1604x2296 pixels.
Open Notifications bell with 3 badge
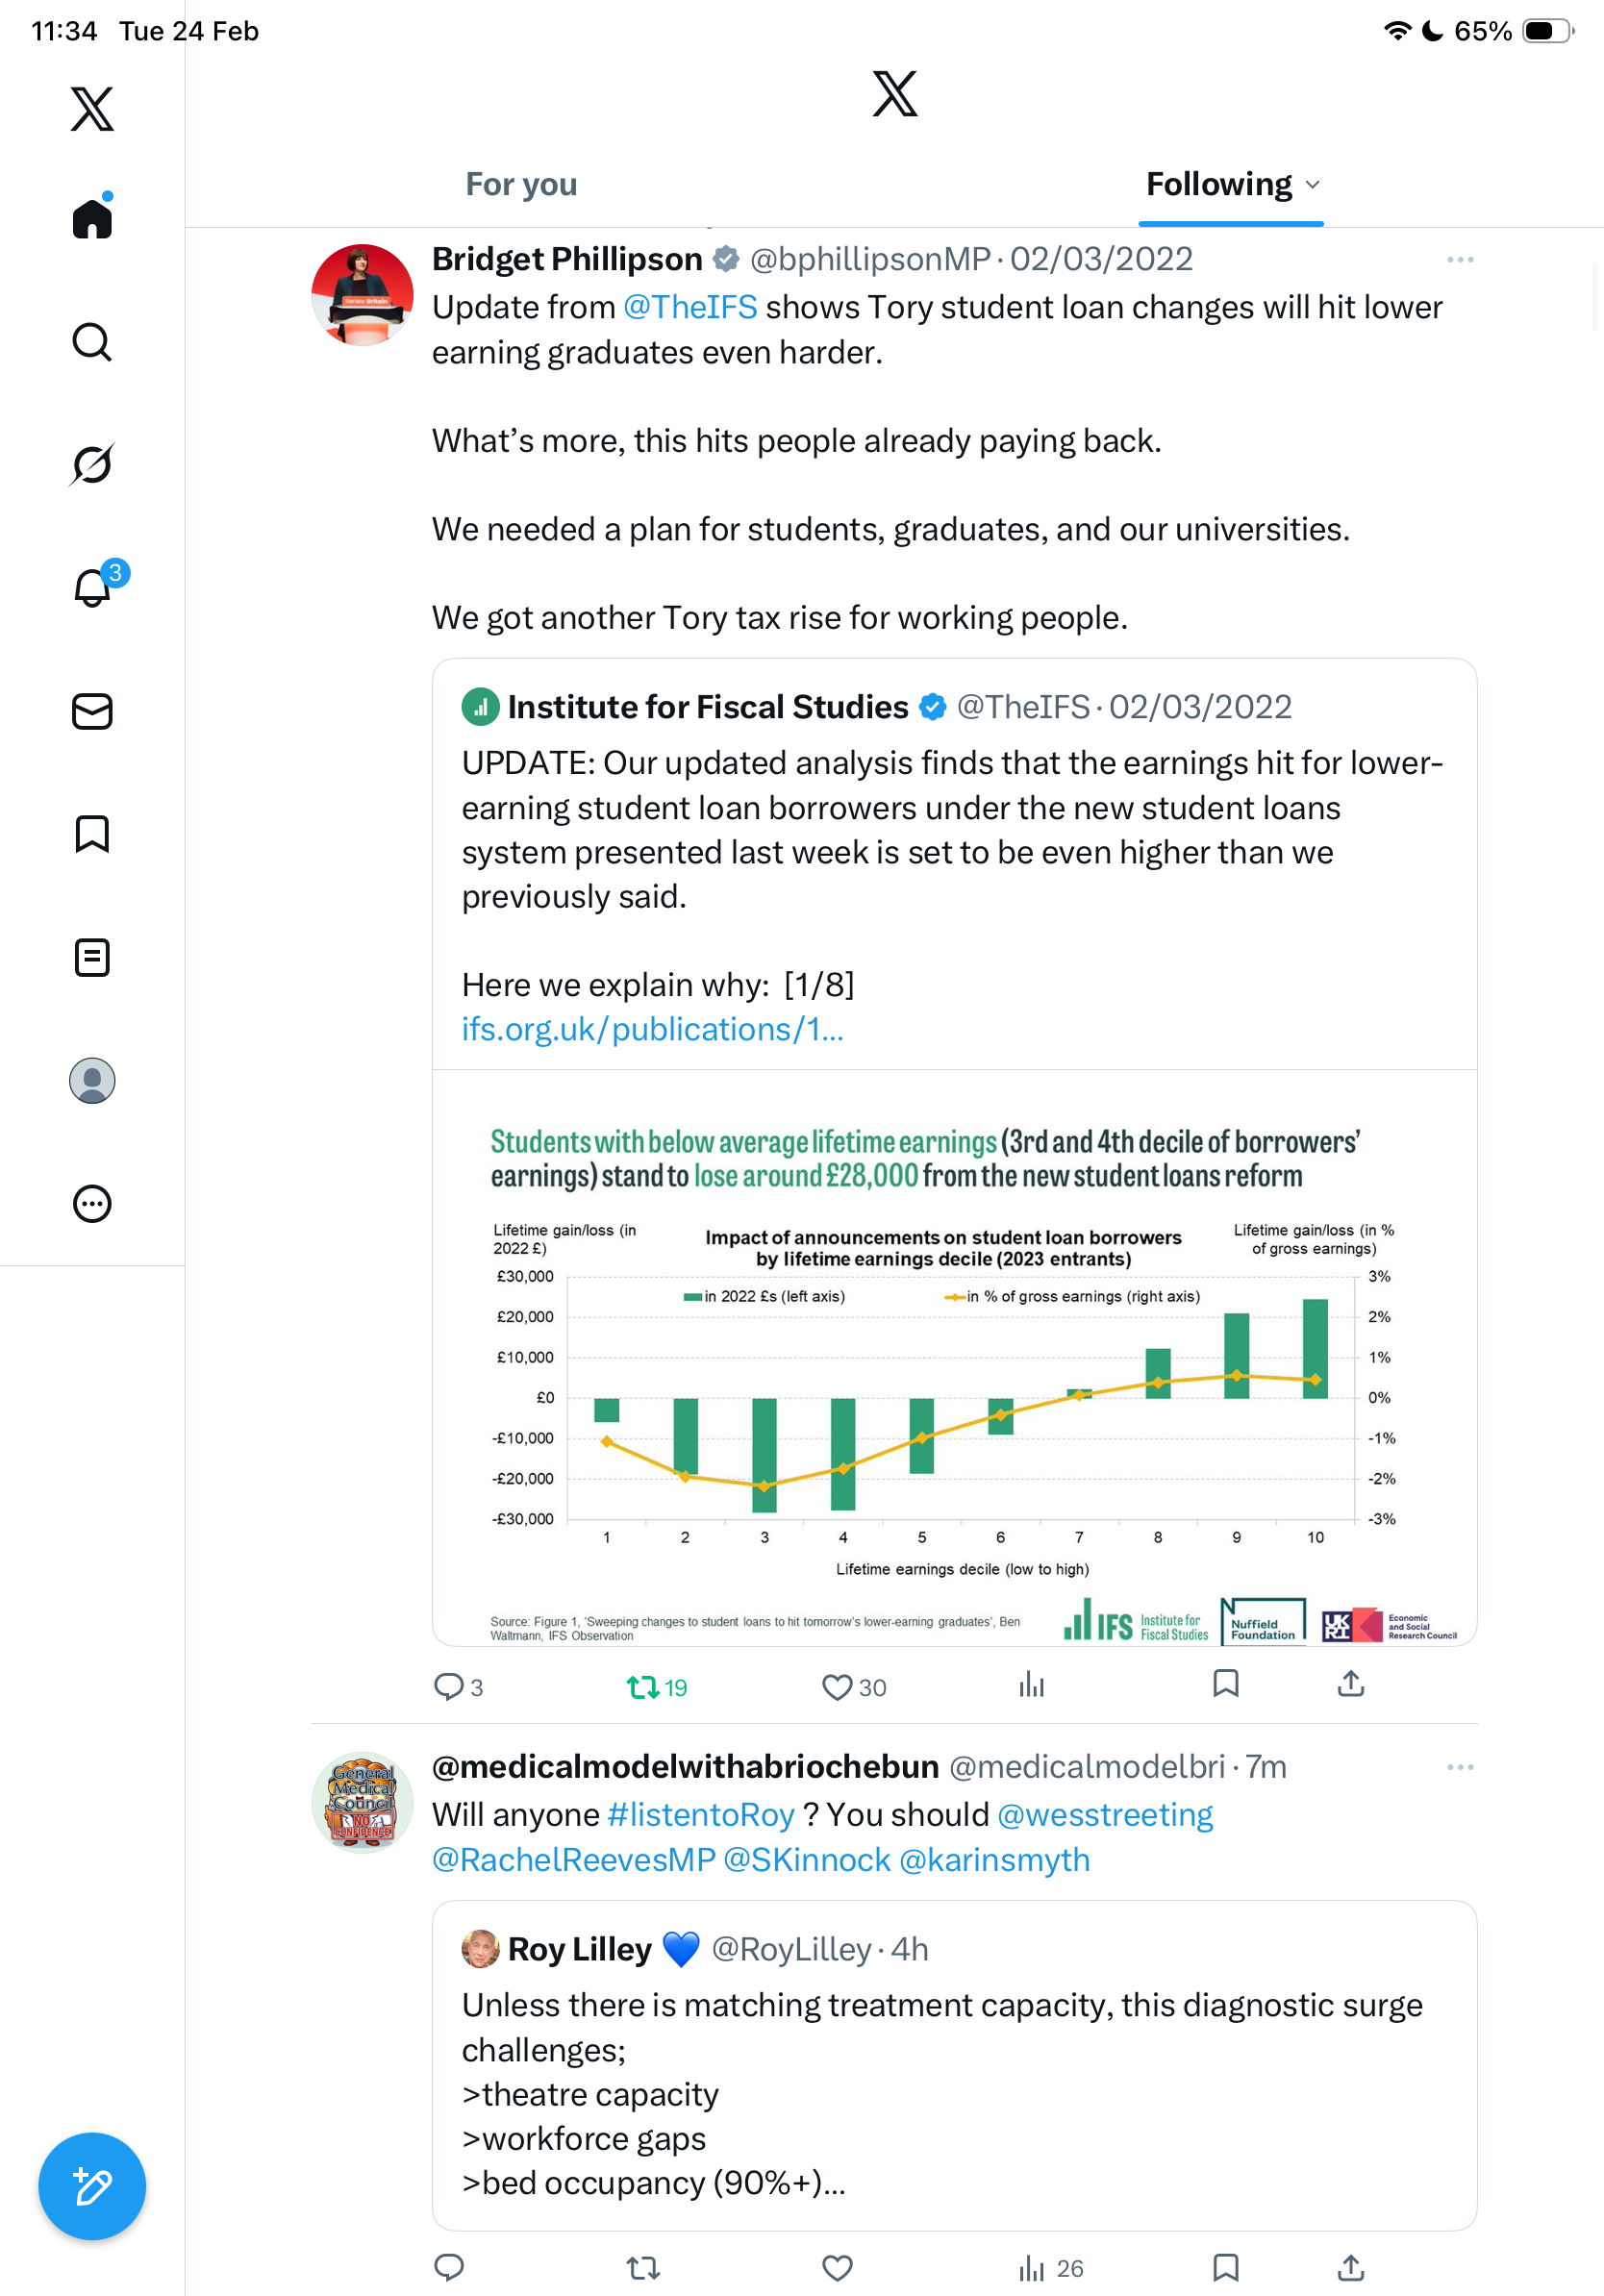coord(94,587)
